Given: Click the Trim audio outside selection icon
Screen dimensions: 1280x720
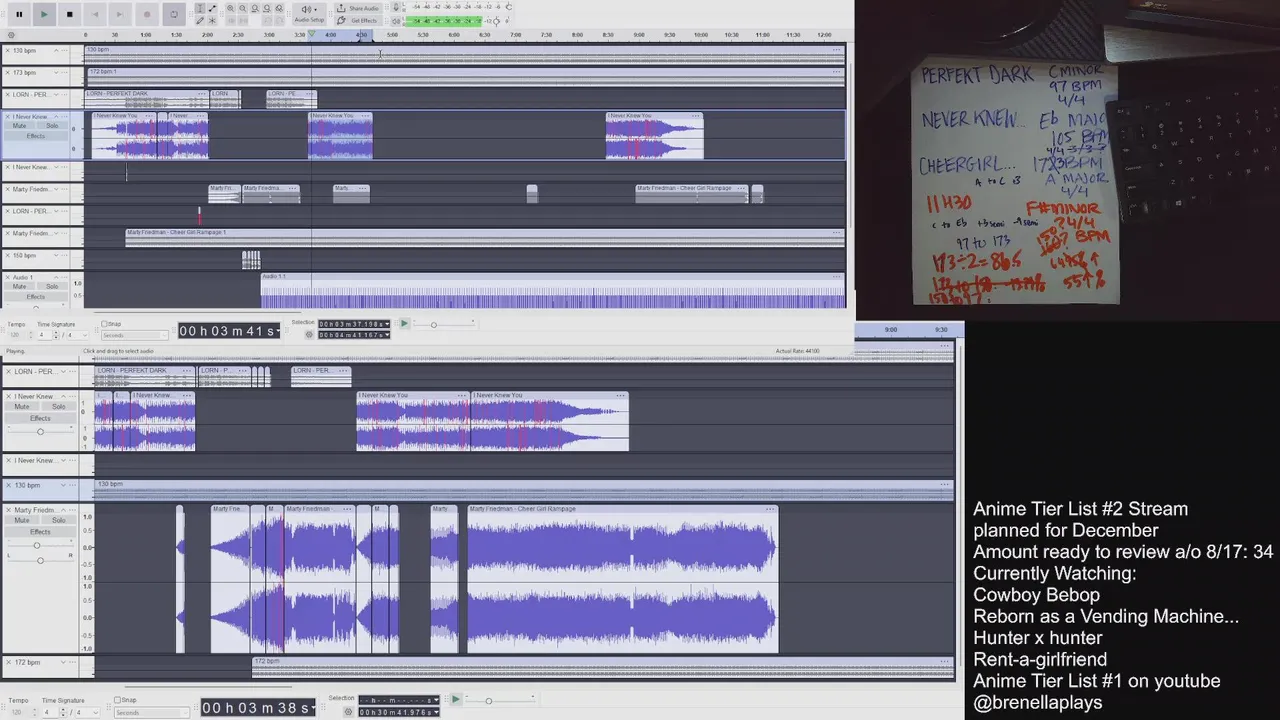Looking at the screenshot, I should [x=230, y=20].
